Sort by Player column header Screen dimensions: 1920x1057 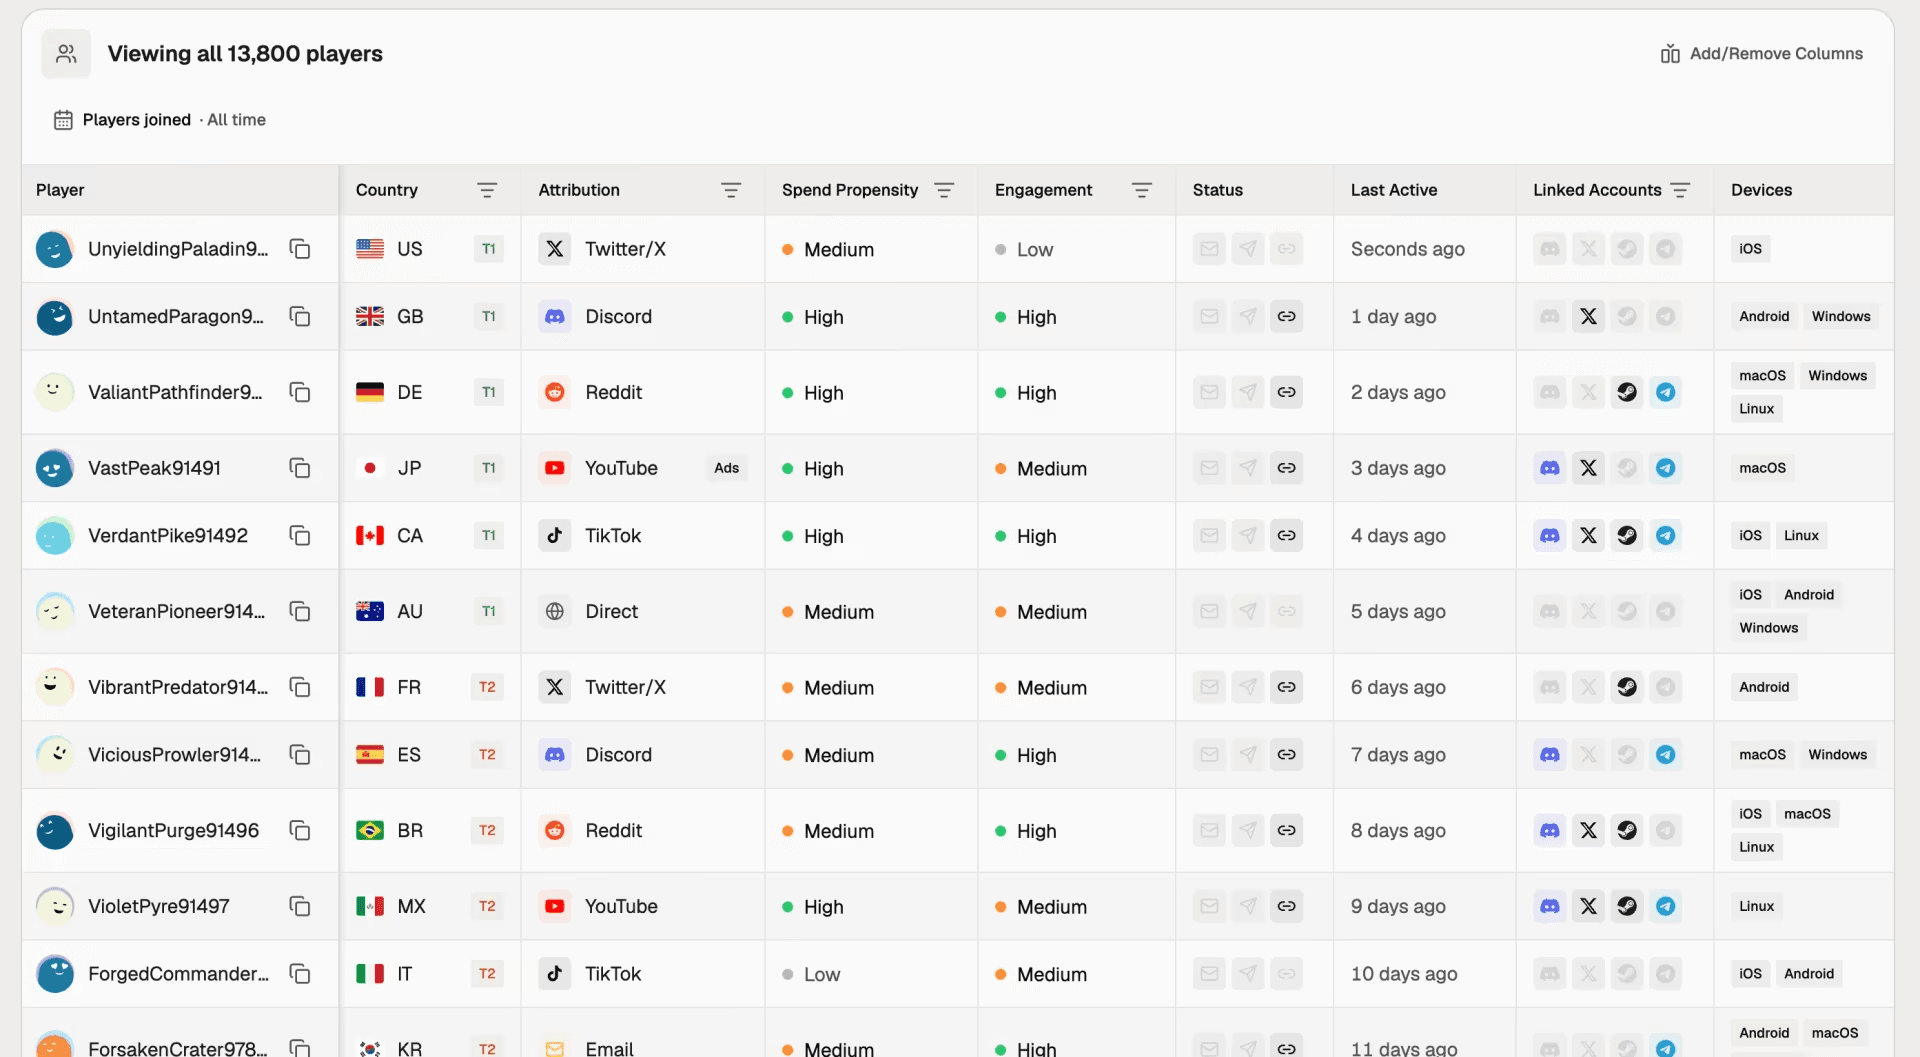click(60, 190)
